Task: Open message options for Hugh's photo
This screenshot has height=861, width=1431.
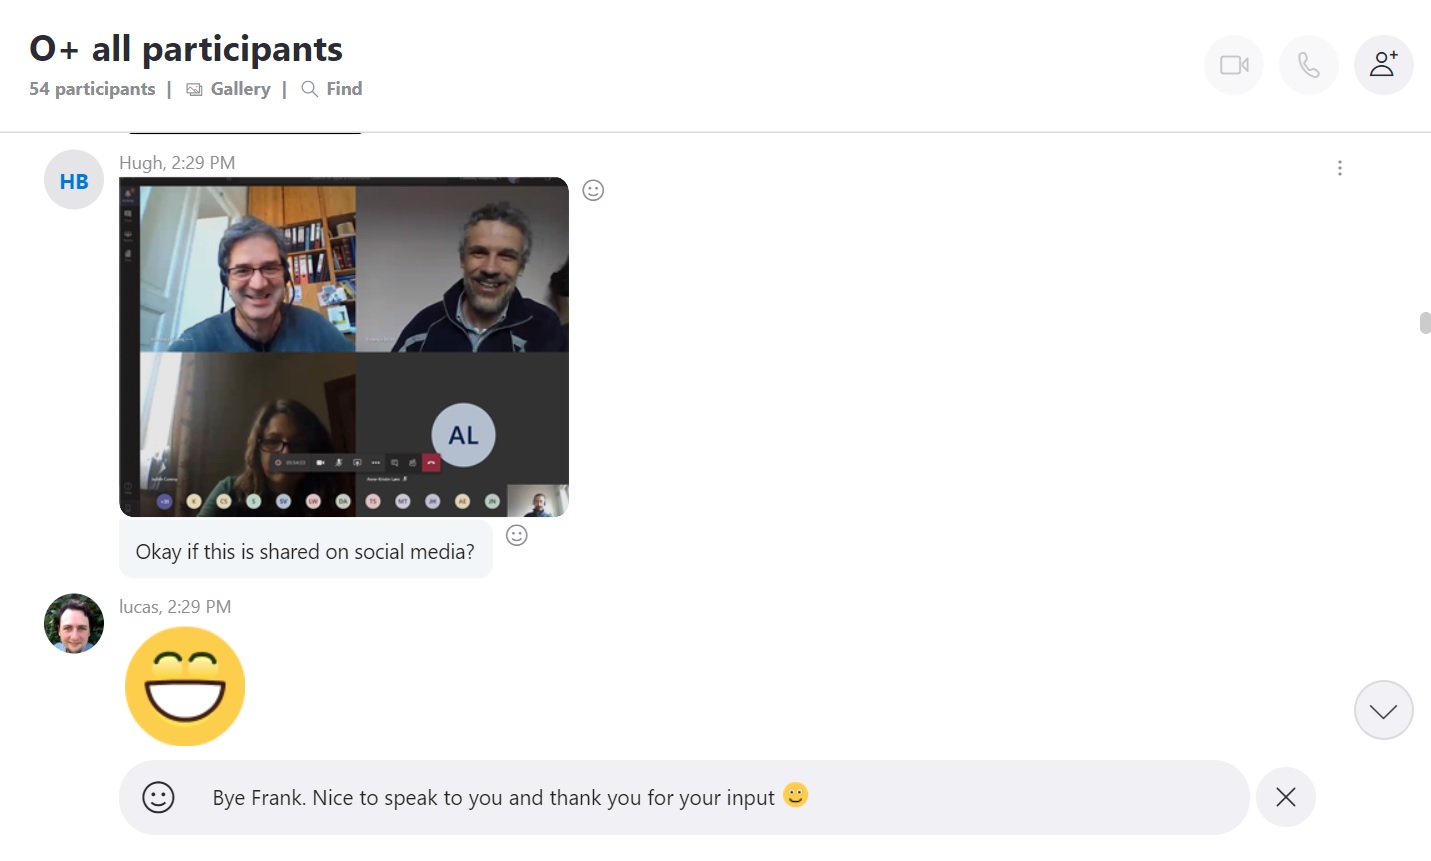Action: (x=1339, y=168)
